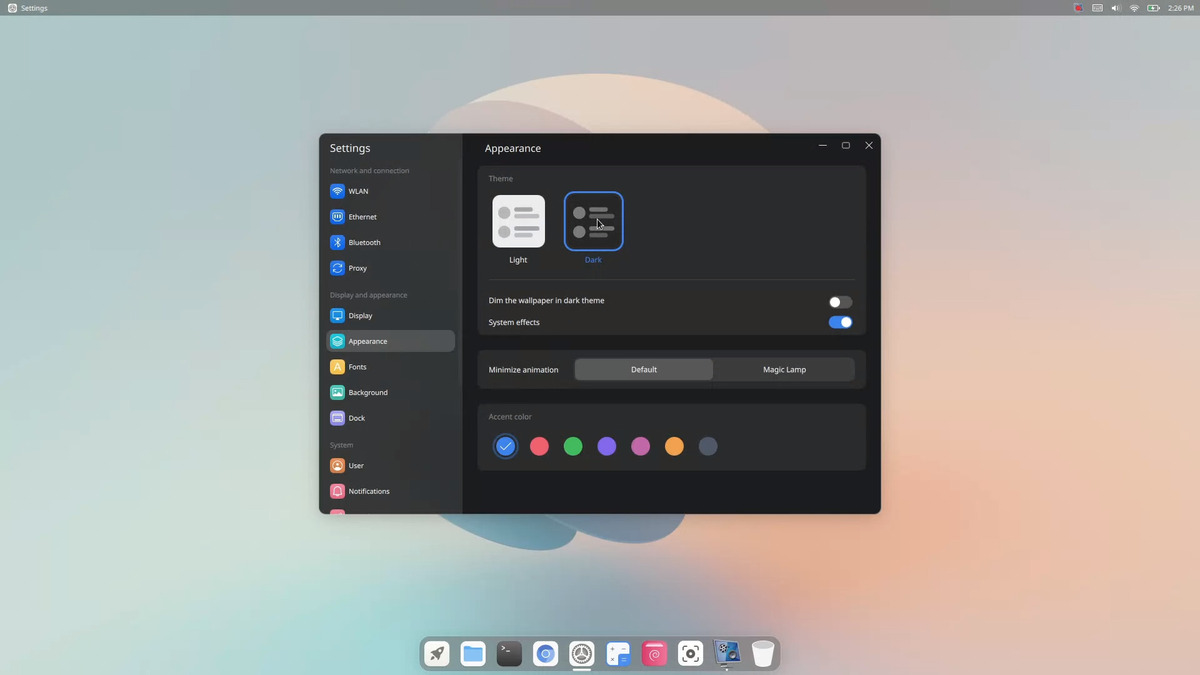
Task: Enable Dim the wallpaper in dark theme
Action: 840,302
